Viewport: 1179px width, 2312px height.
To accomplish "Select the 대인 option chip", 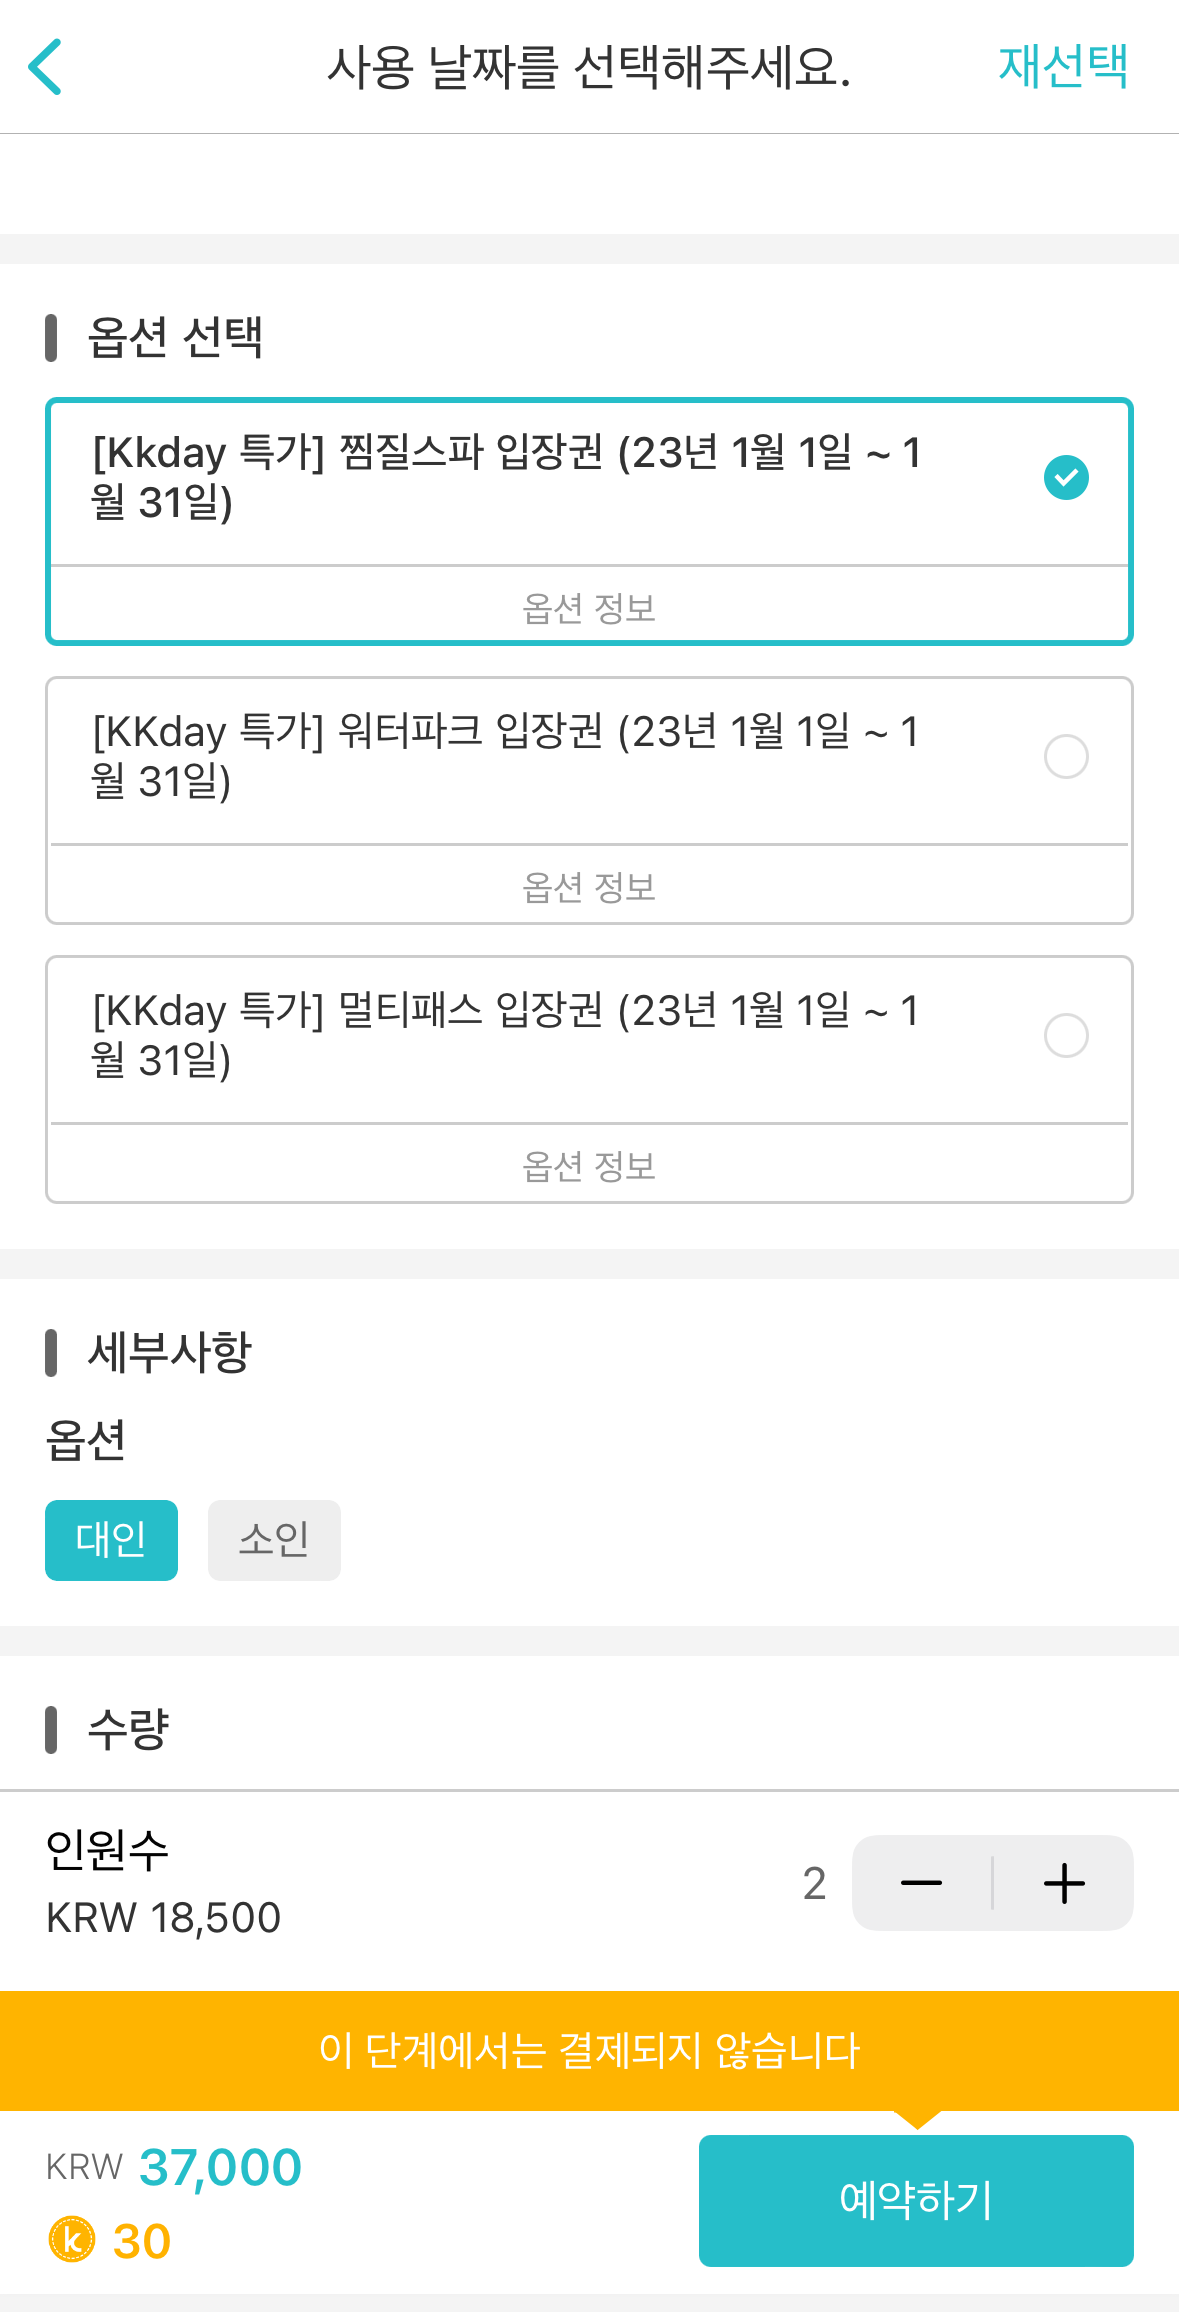I will pyautogui.click(x=111, y=1540).
